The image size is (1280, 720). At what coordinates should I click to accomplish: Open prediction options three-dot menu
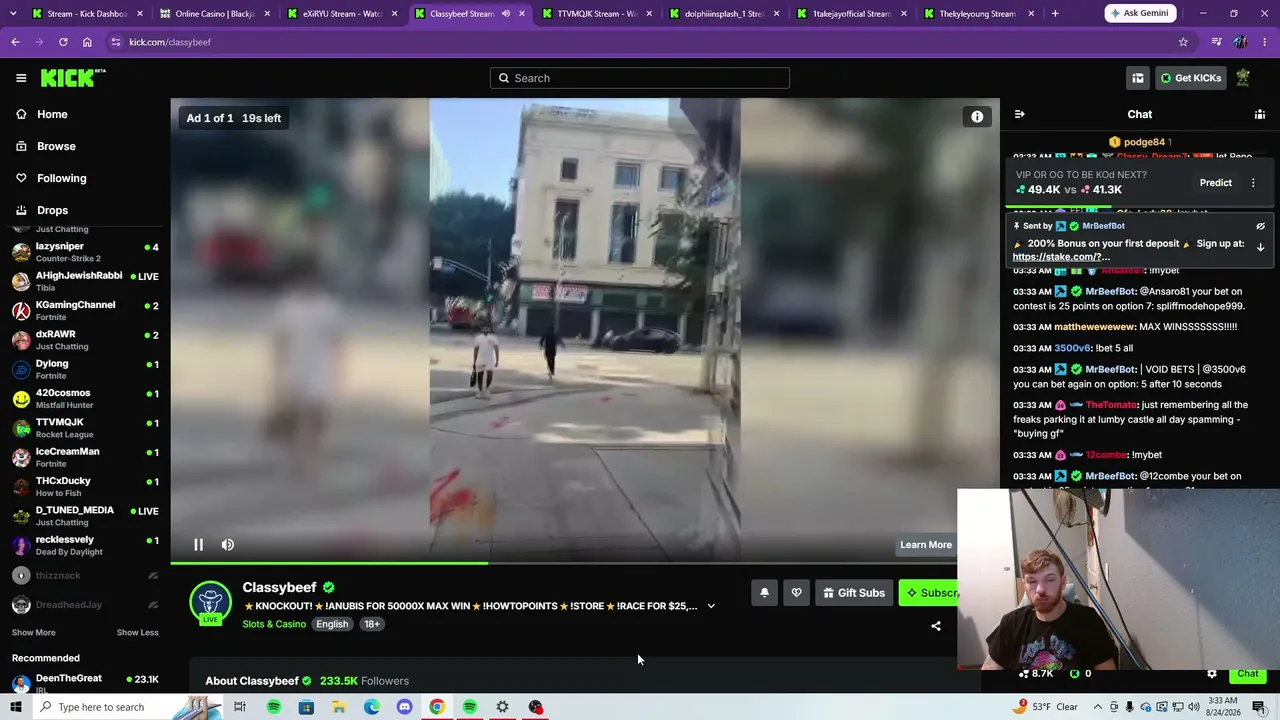1253,183
